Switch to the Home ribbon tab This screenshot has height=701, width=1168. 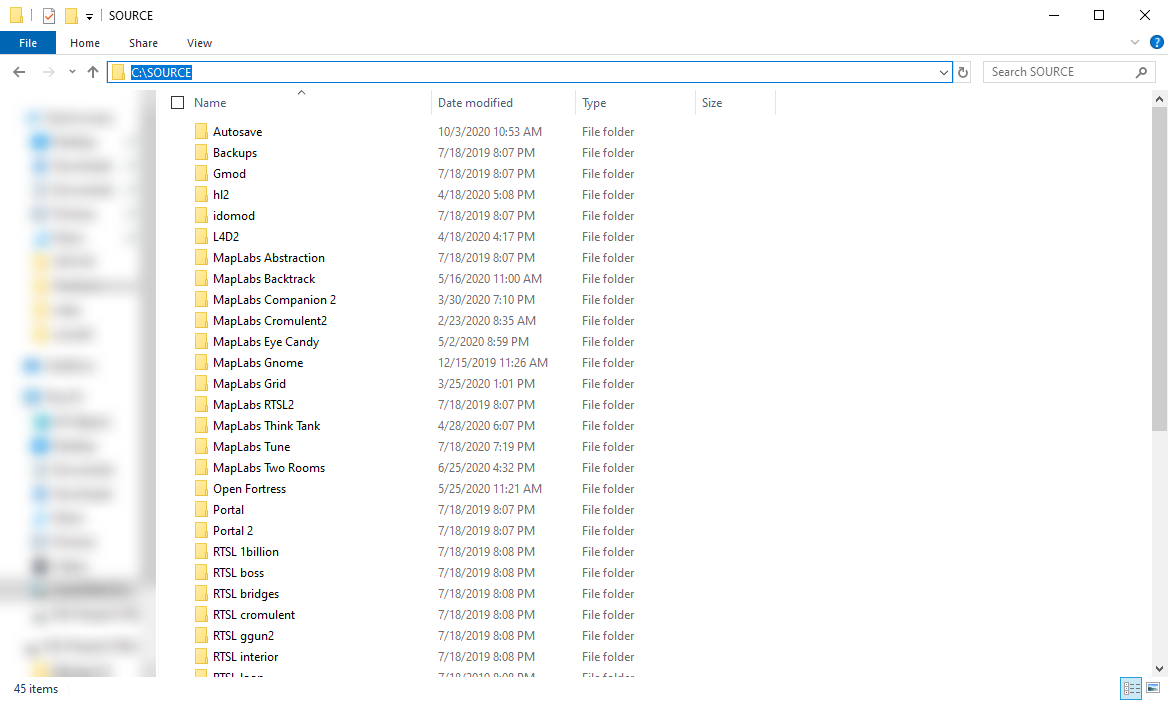coord(85,43)
